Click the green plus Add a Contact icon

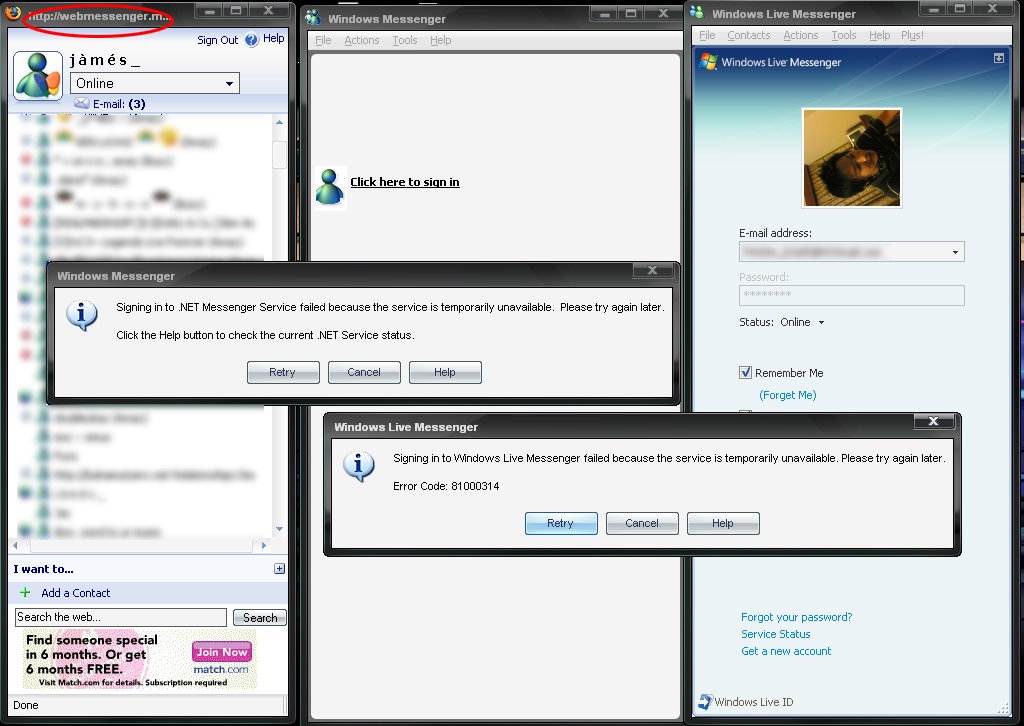point(26,593)
